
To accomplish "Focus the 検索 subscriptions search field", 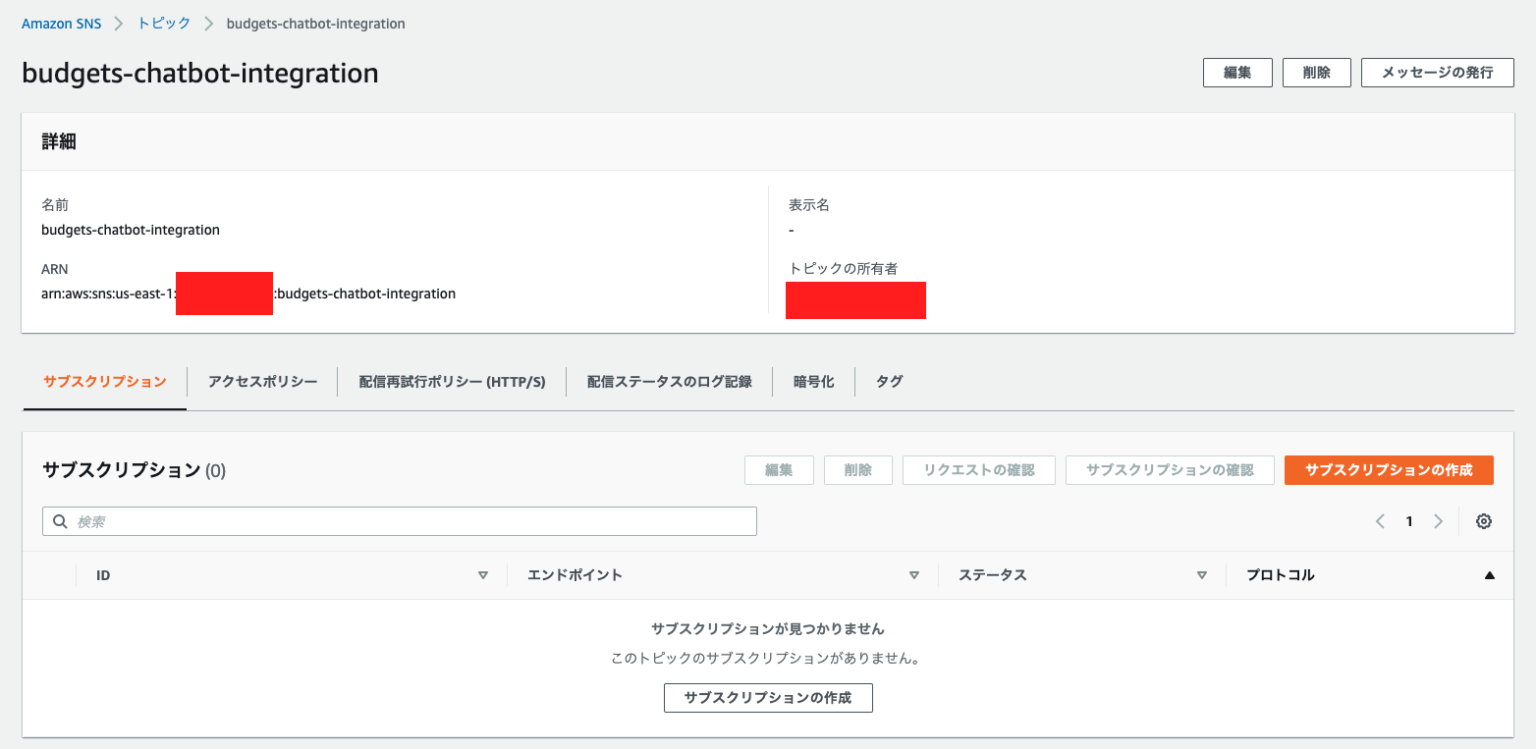I will pyautogui.click(x=399, y=521).
